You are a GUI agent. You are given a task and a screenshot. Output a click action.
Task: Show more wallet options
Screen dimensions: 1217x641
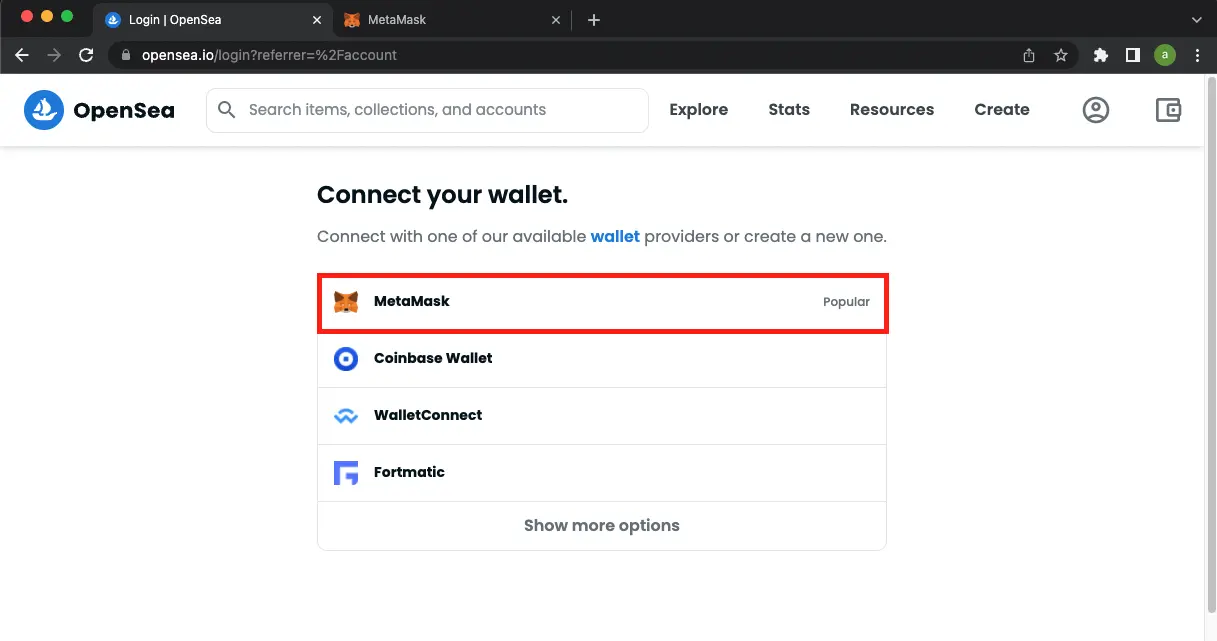tap(602, 526)
